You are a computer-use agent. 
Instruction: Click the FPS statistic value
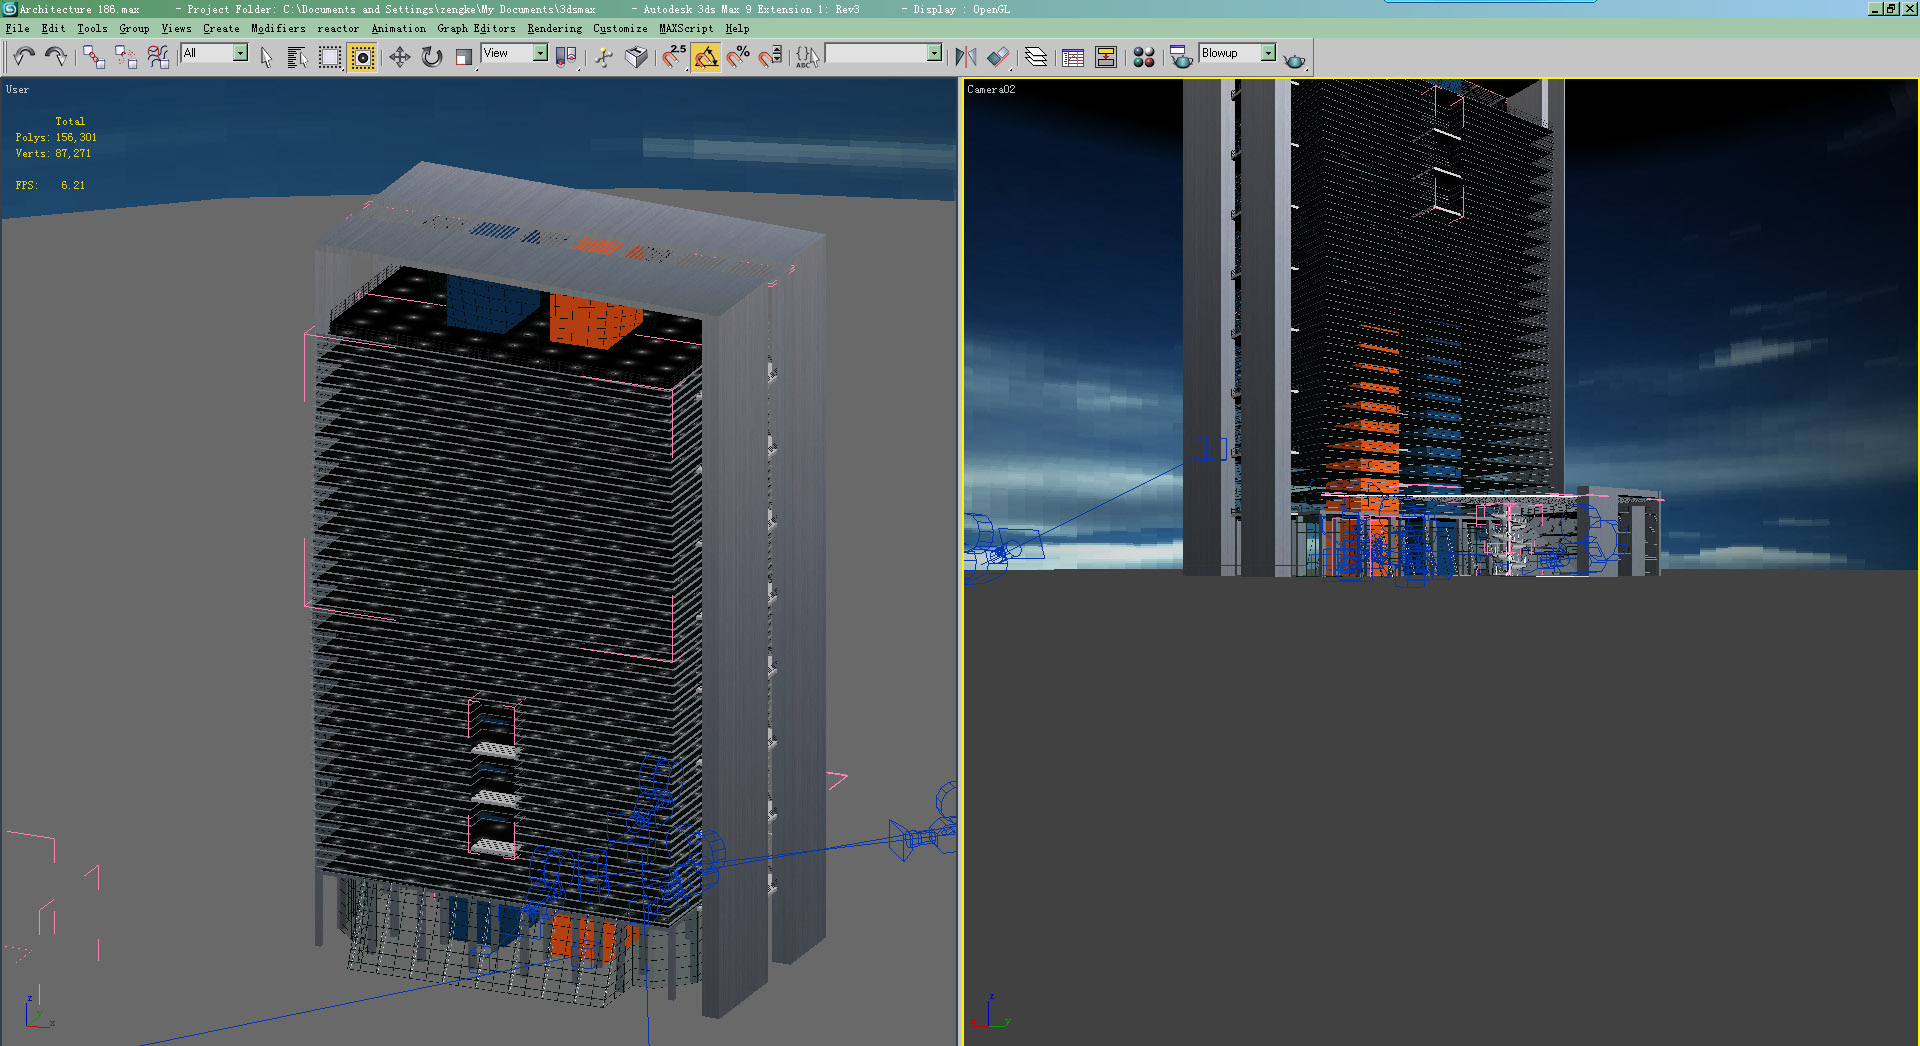click(x=72, y=185)
